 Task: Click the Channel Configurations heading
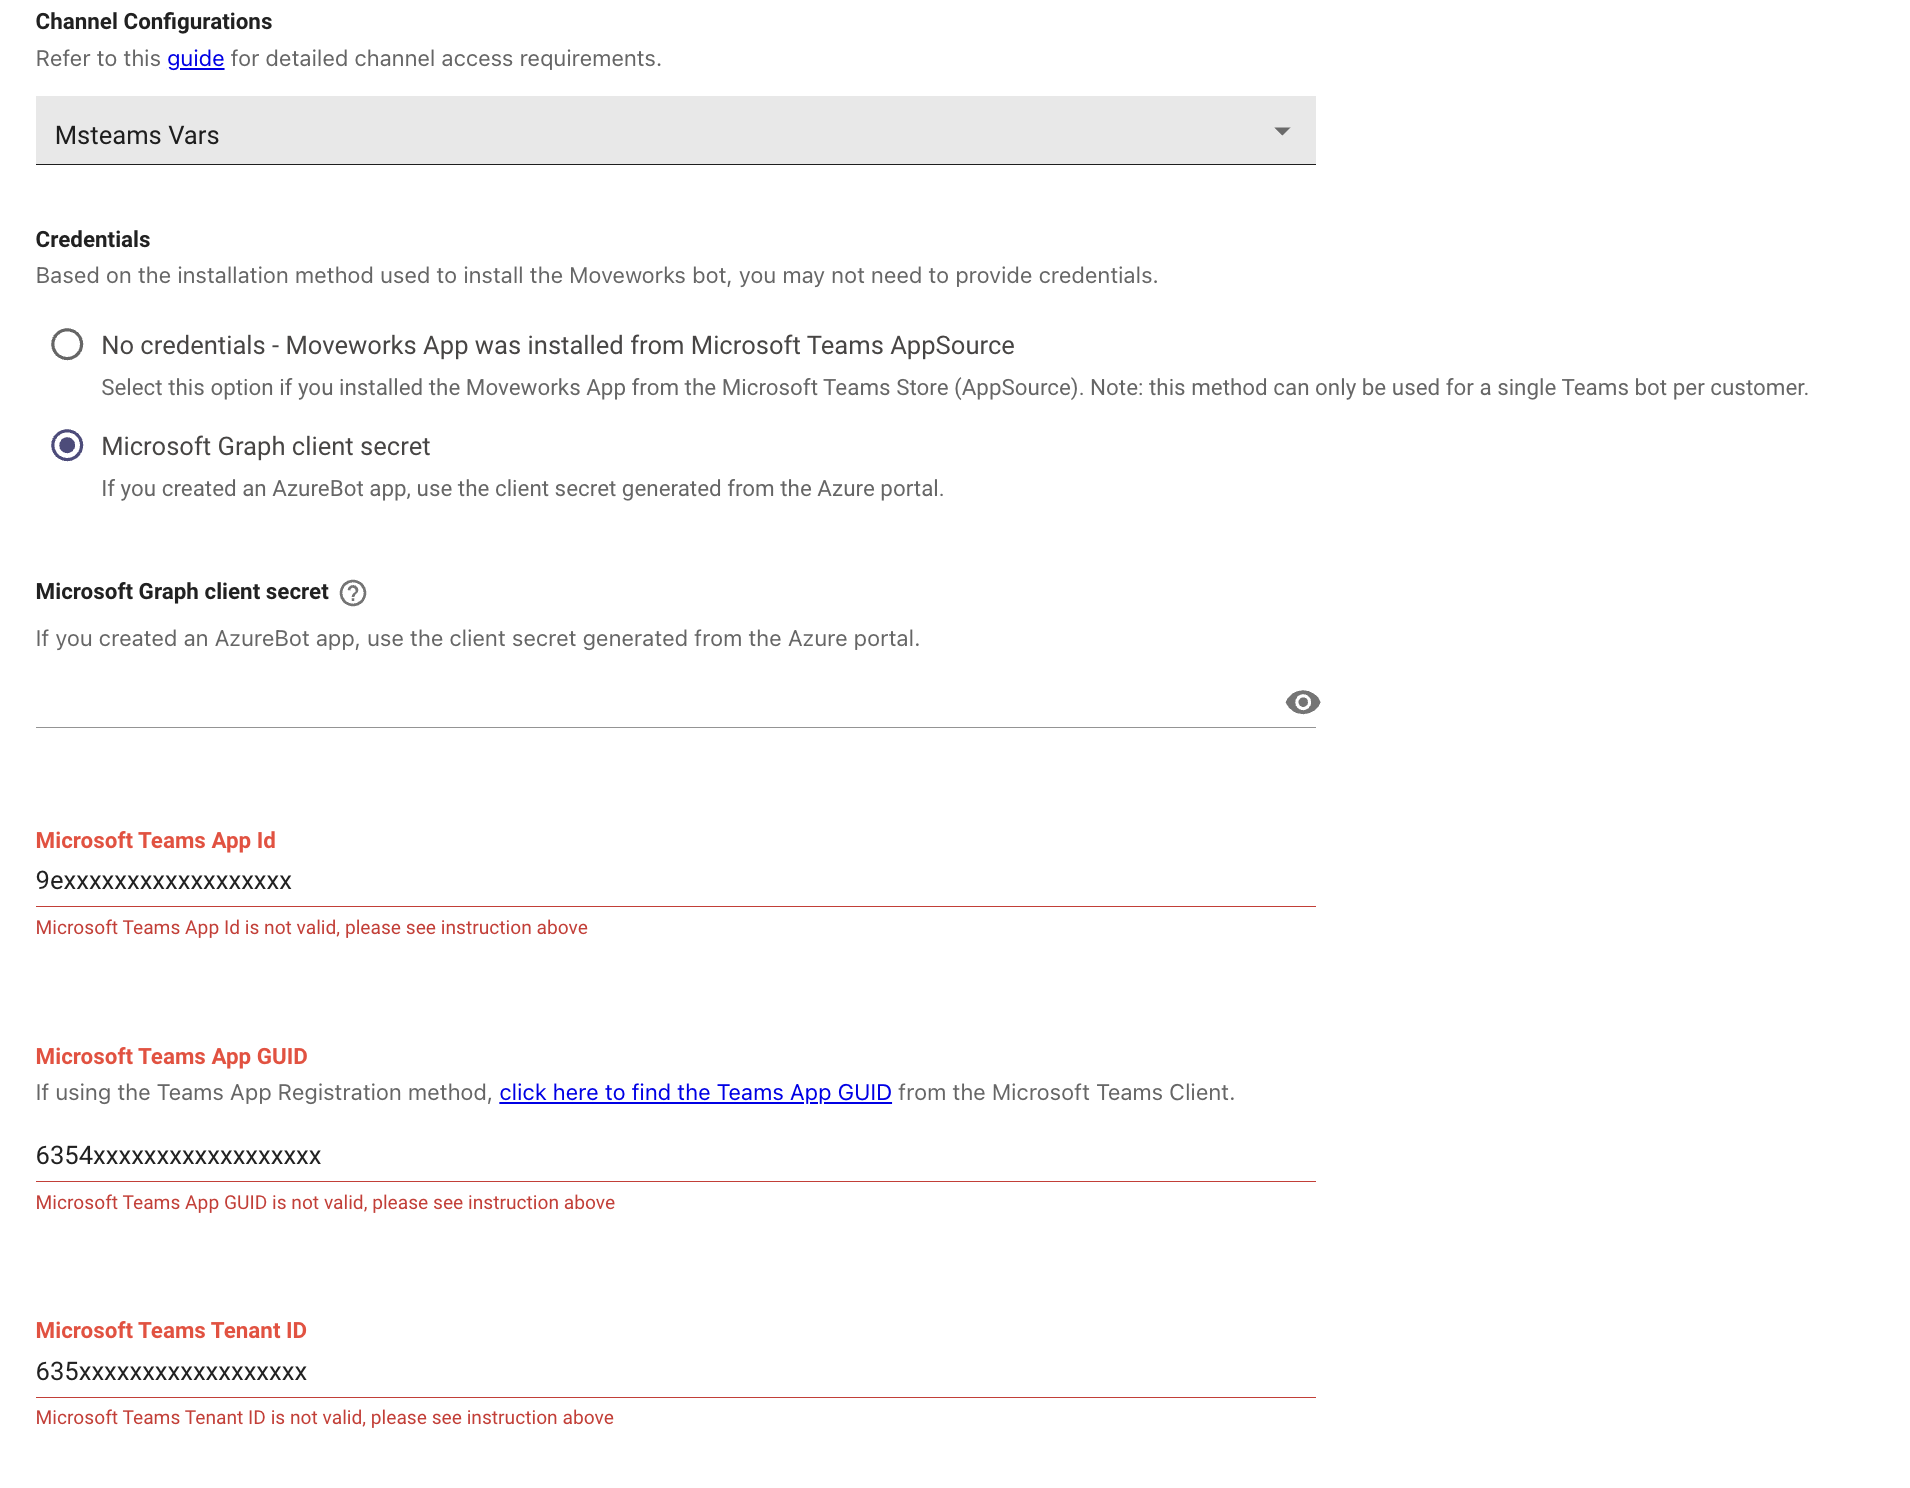click(x=154, y=22)
